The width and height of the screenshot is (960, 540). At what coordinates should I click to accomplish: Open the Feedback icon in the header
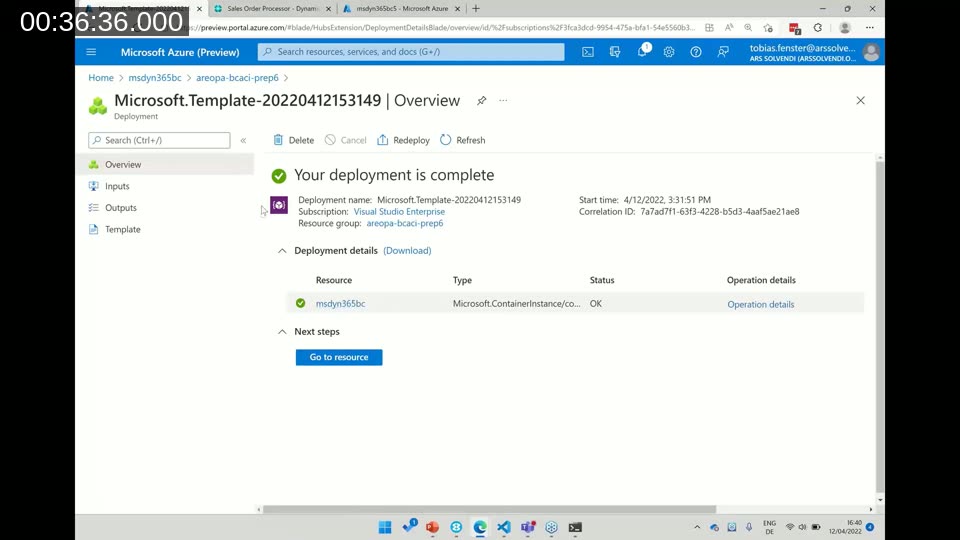tap(723, 52)
